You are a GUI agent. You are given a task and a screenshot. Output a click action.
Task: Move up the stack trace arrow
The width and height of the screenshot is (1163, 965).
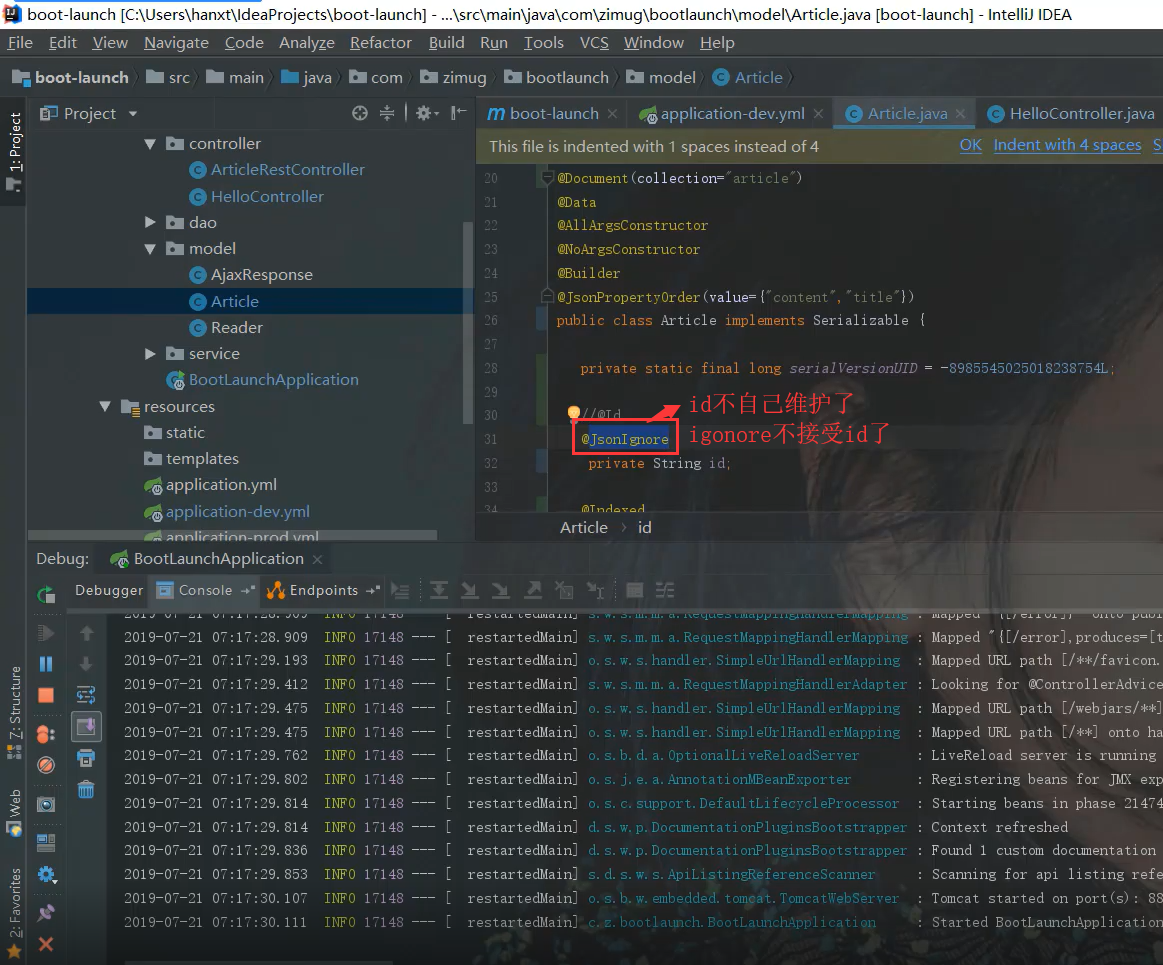(86, 633)
